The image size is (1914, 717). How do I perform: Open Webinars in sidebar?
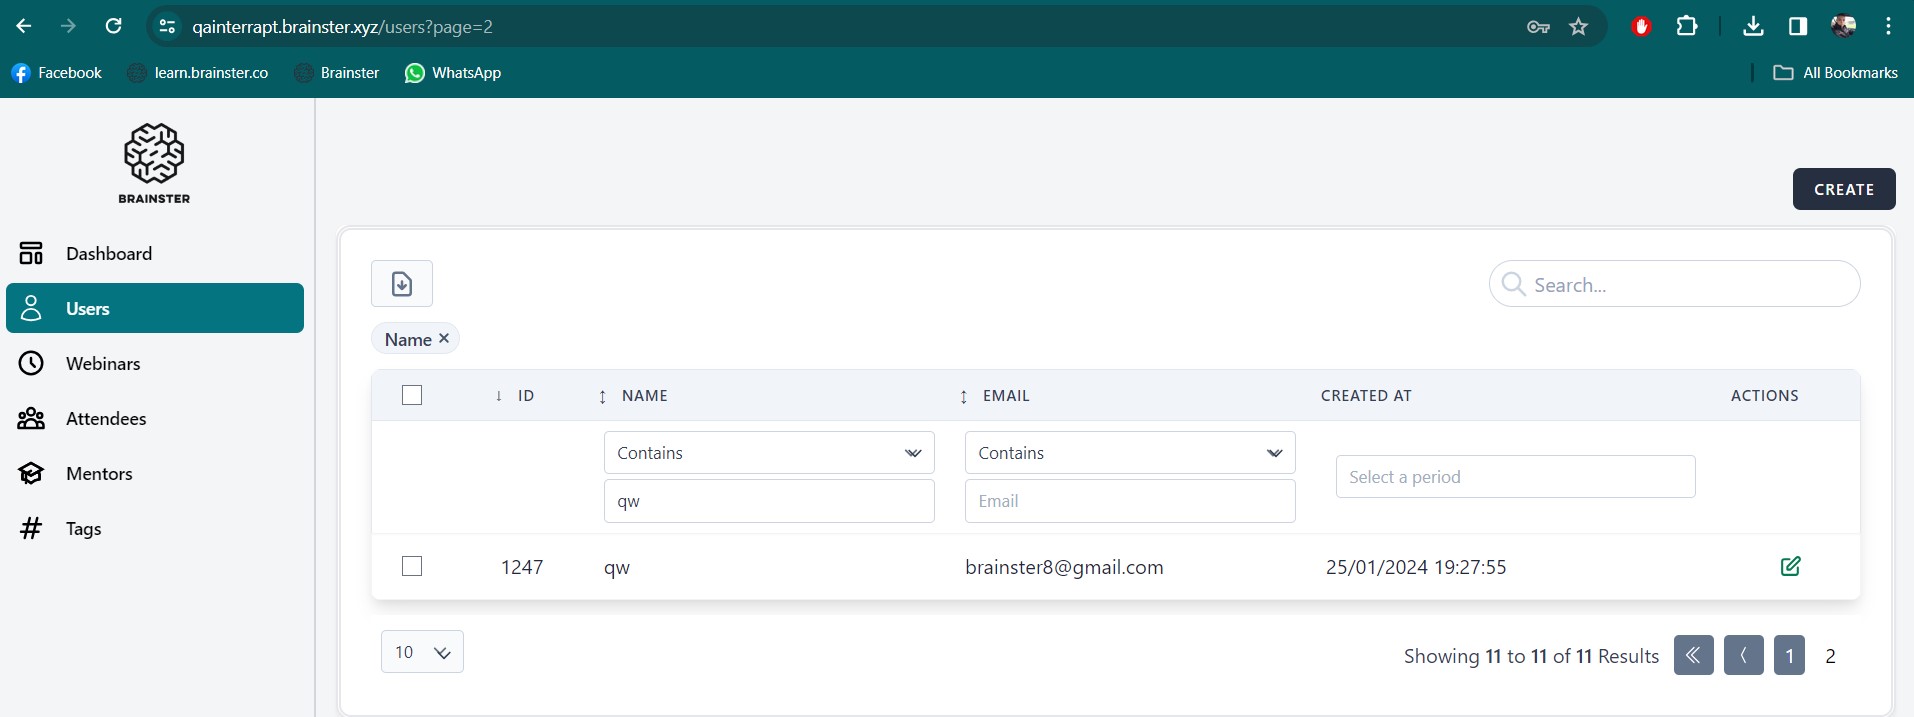click(102, 364)
